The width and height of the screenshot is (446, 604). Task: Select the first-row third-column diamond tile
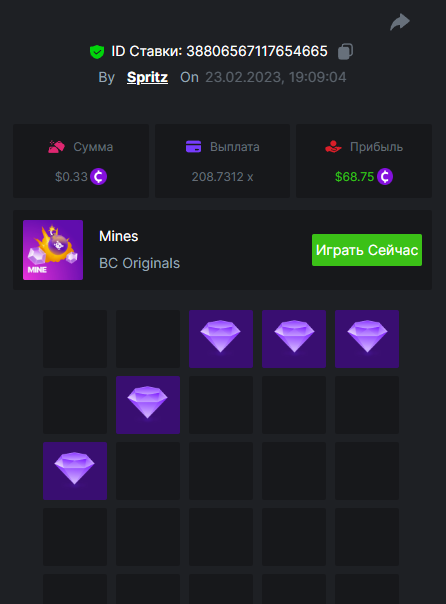pyautogui.click(x=221, y=339)
